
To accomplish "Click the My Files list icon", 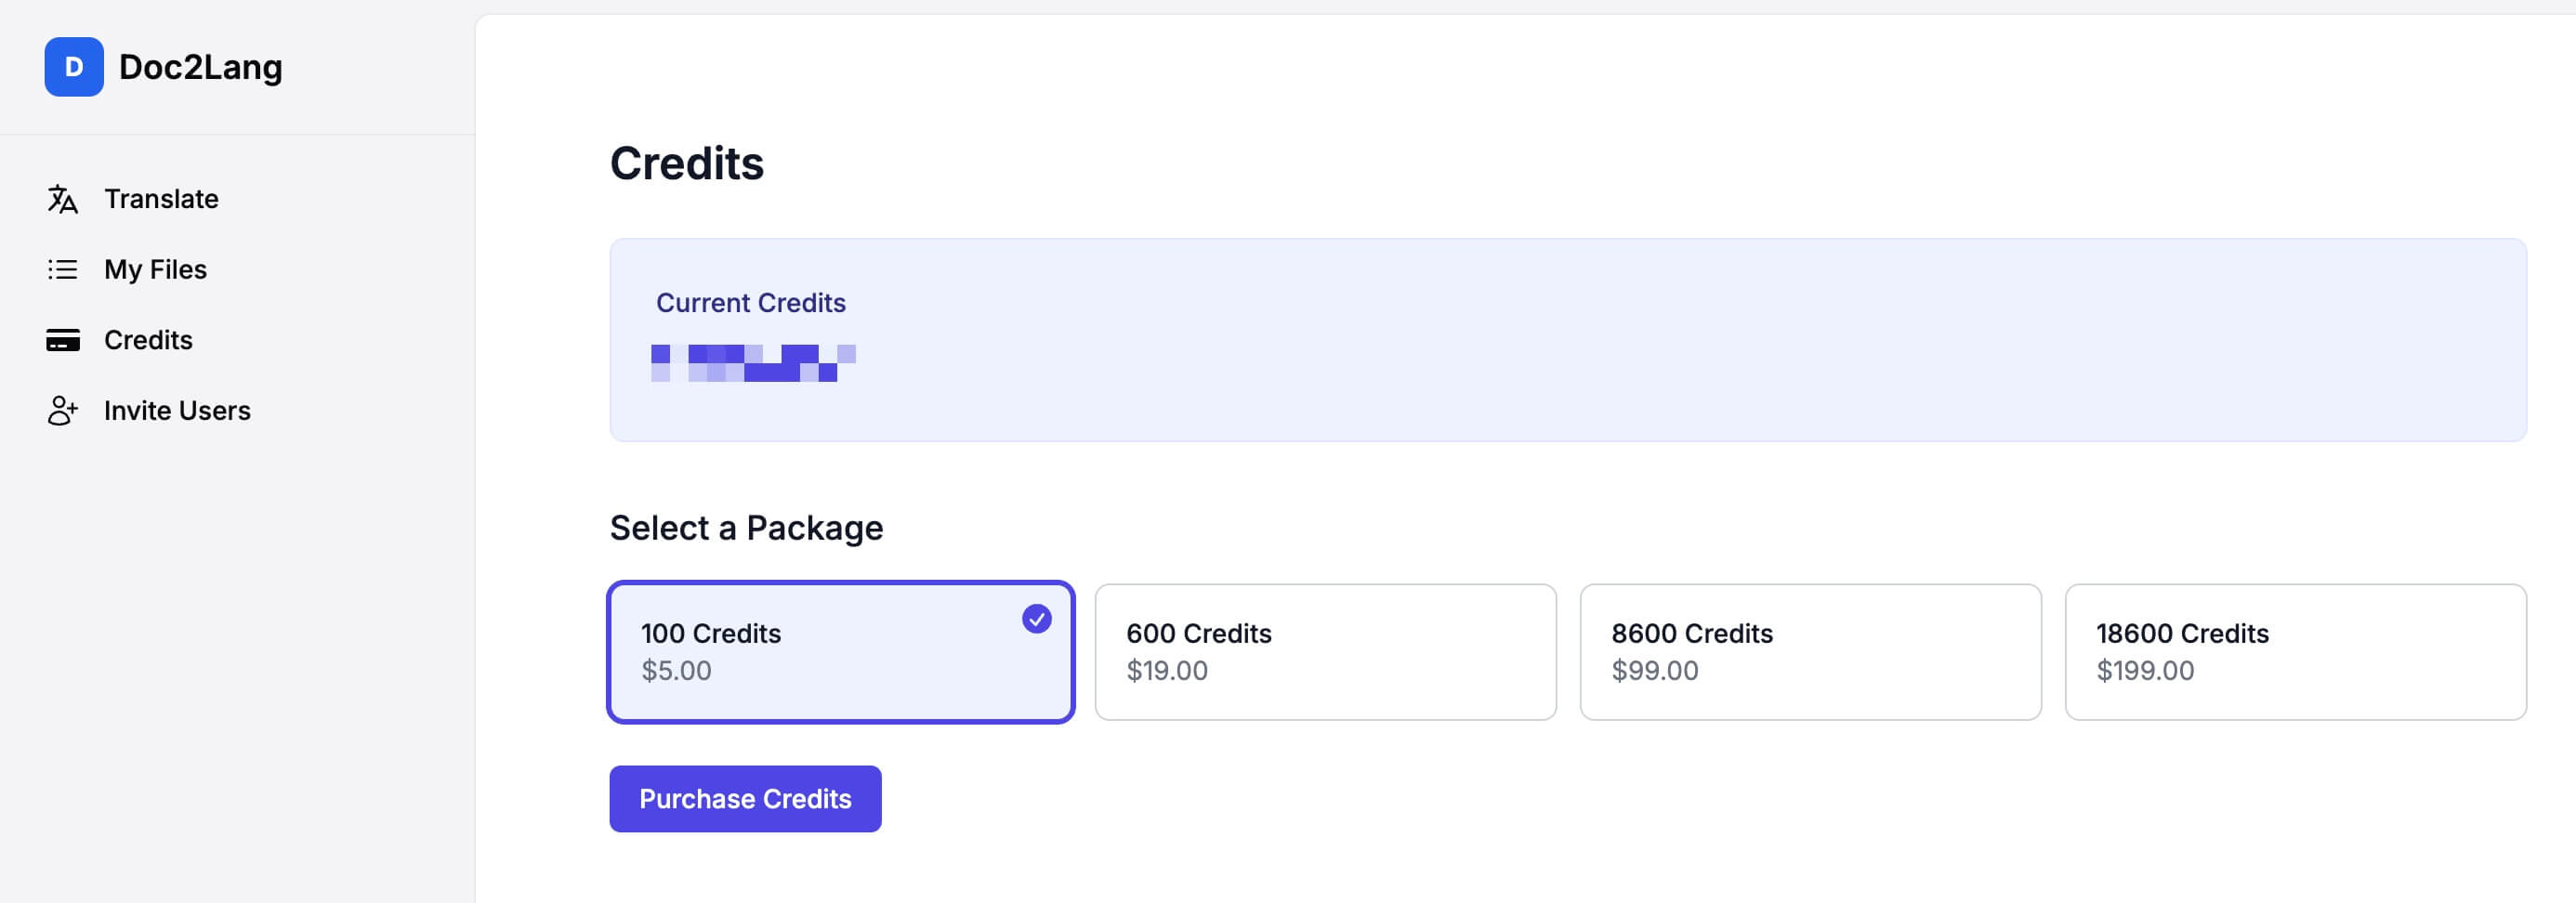I will (x=63, y=270).
